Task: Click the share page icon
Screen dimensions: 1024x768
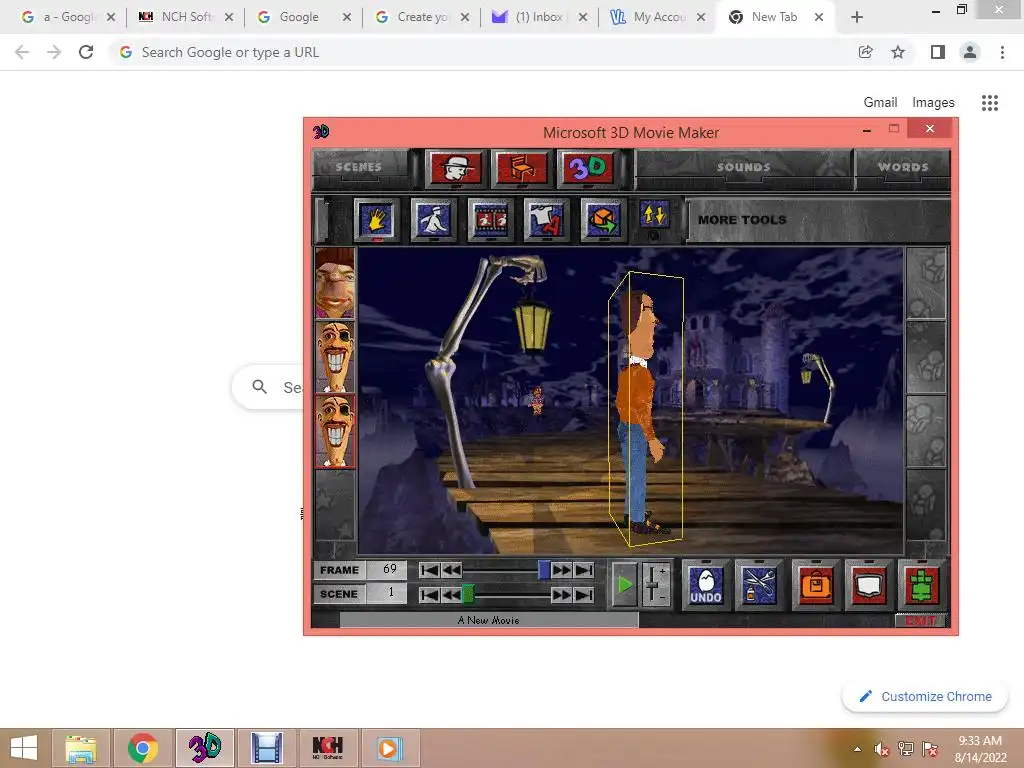Action: click(865, 52)
